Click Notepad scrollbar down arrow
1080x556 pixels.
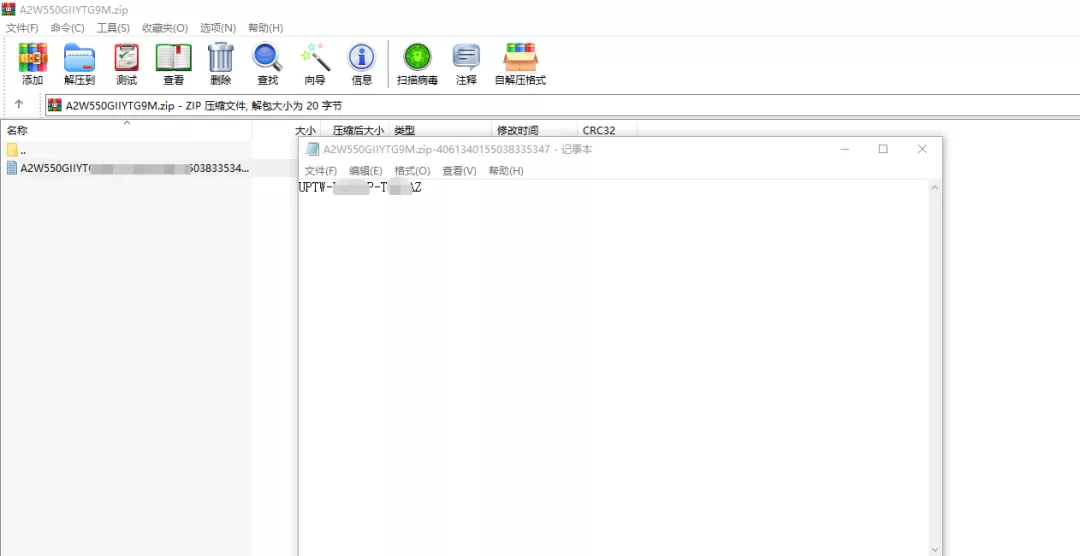[x=935, y=549]
